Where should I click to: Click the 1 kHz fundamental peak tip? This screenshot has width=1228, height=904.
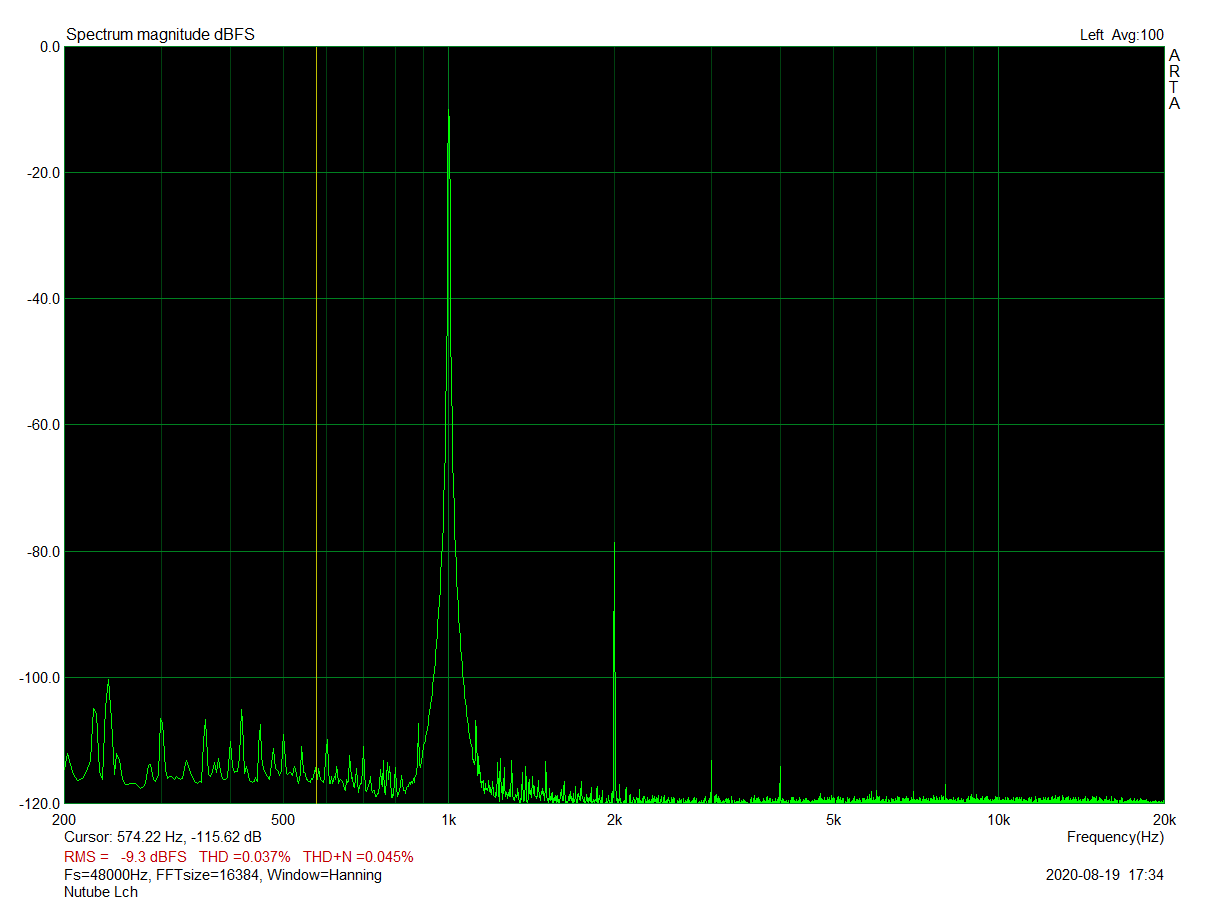coord(448,110)
